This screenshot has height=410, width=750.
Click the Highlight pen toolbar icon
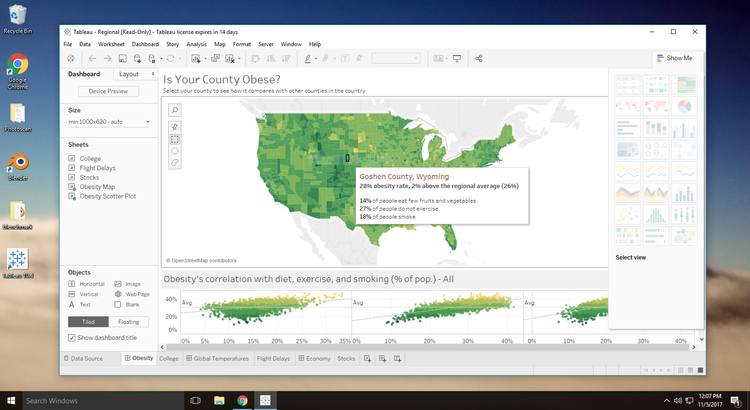click(x=308, y=58)
